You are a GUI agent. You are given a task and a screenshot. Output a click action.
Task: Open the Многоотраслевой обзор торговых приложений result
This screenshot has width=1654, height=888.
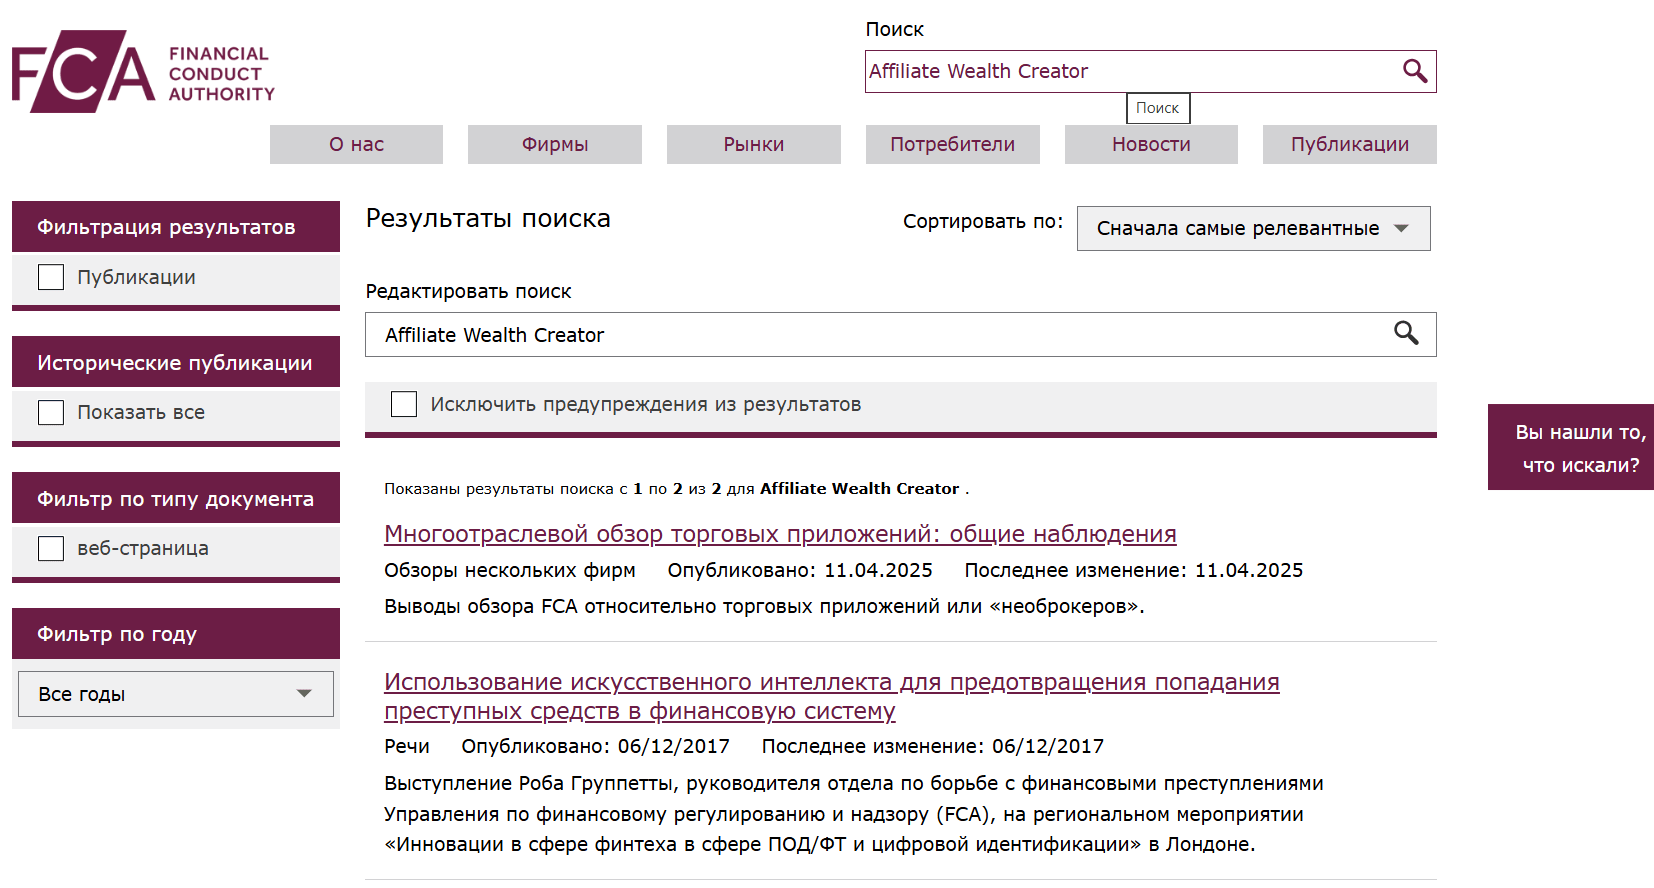click(780, 534)
